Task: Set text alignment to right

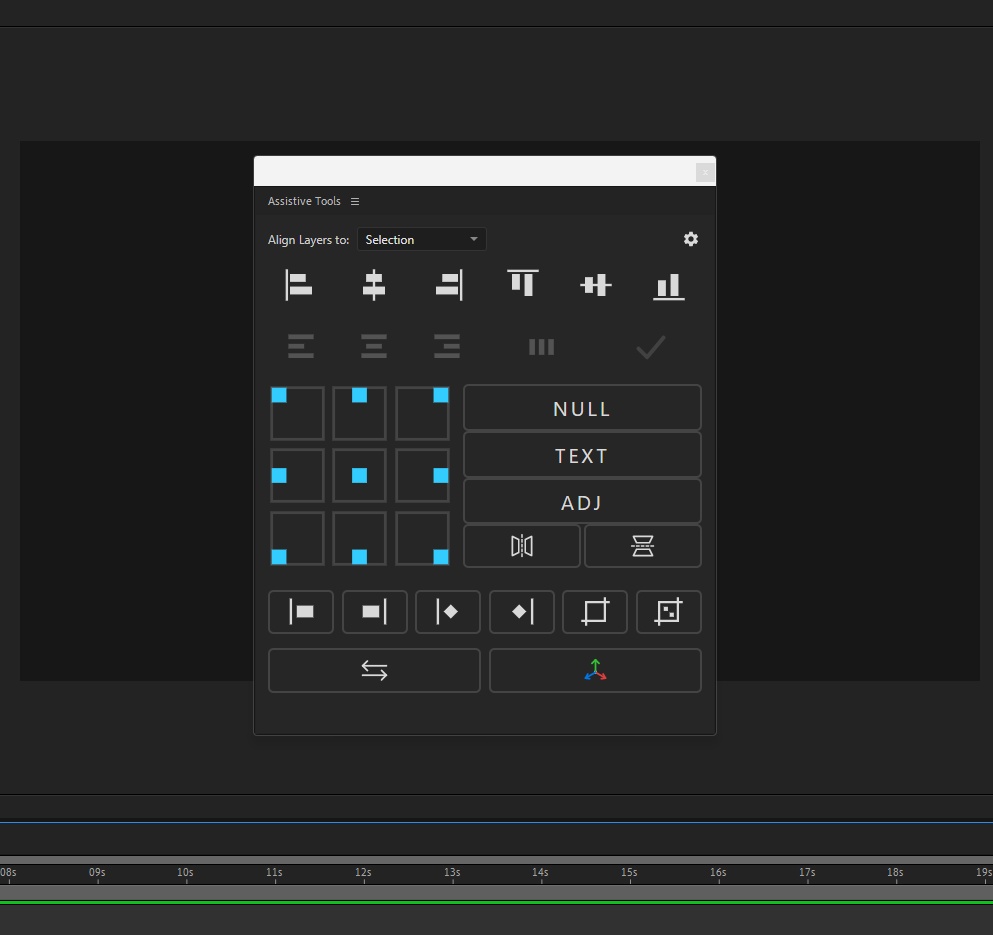Action: tap(447, 347)
